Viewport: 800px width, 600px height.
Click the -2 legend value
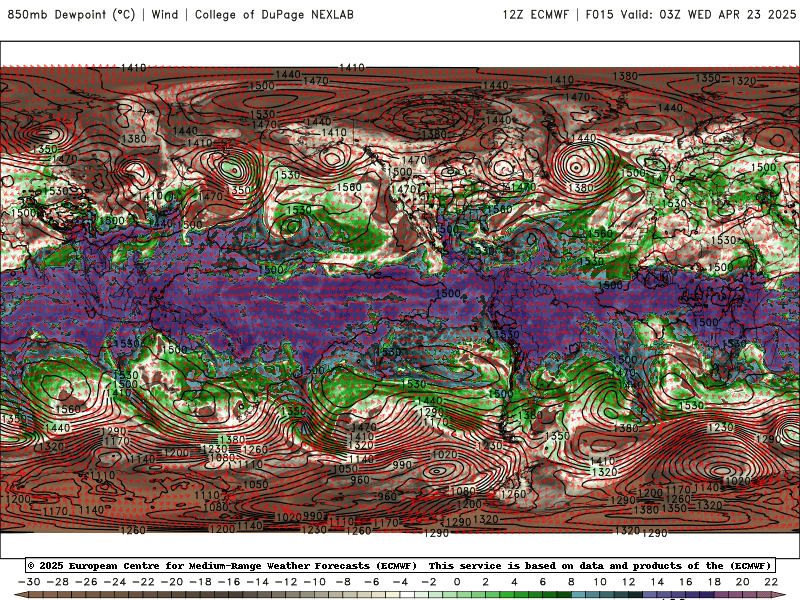pos(429,582)
